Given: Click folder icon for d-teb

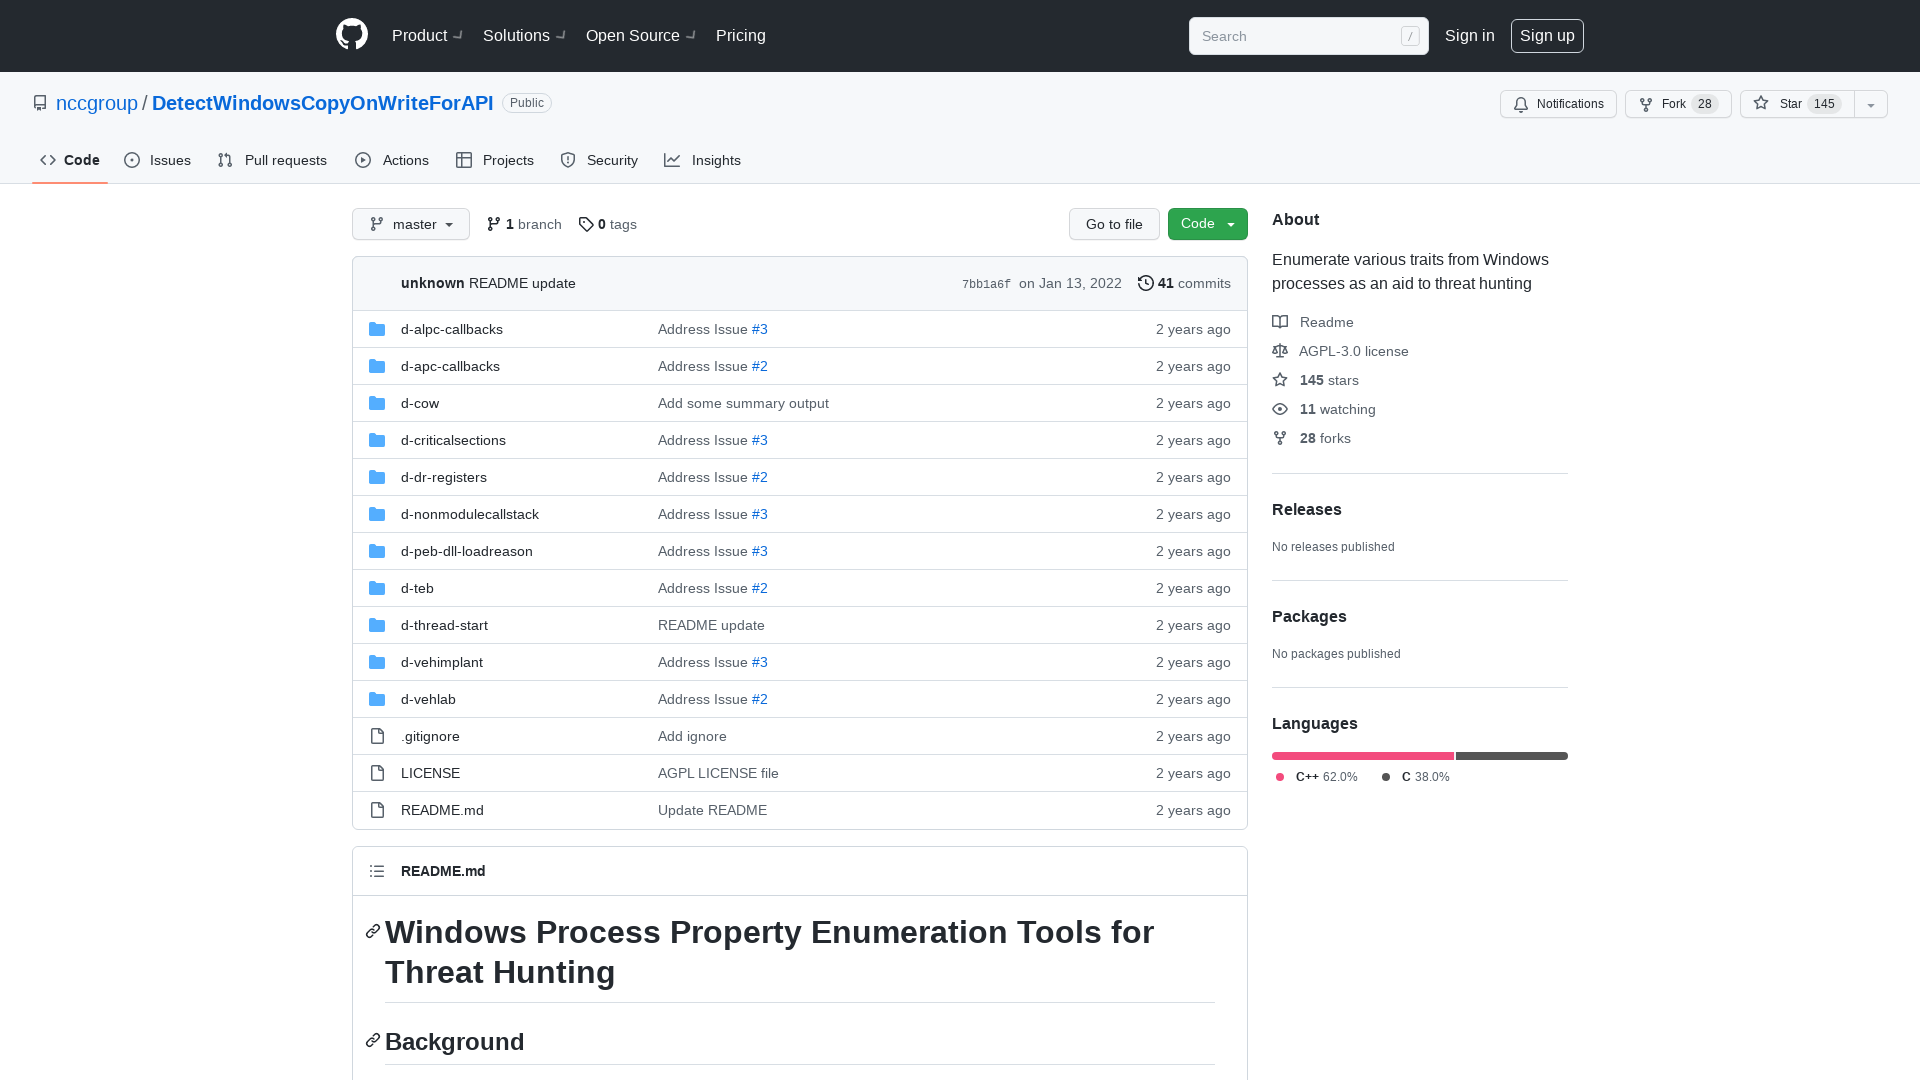Looking at the screenshot, I should click(377, 588).
